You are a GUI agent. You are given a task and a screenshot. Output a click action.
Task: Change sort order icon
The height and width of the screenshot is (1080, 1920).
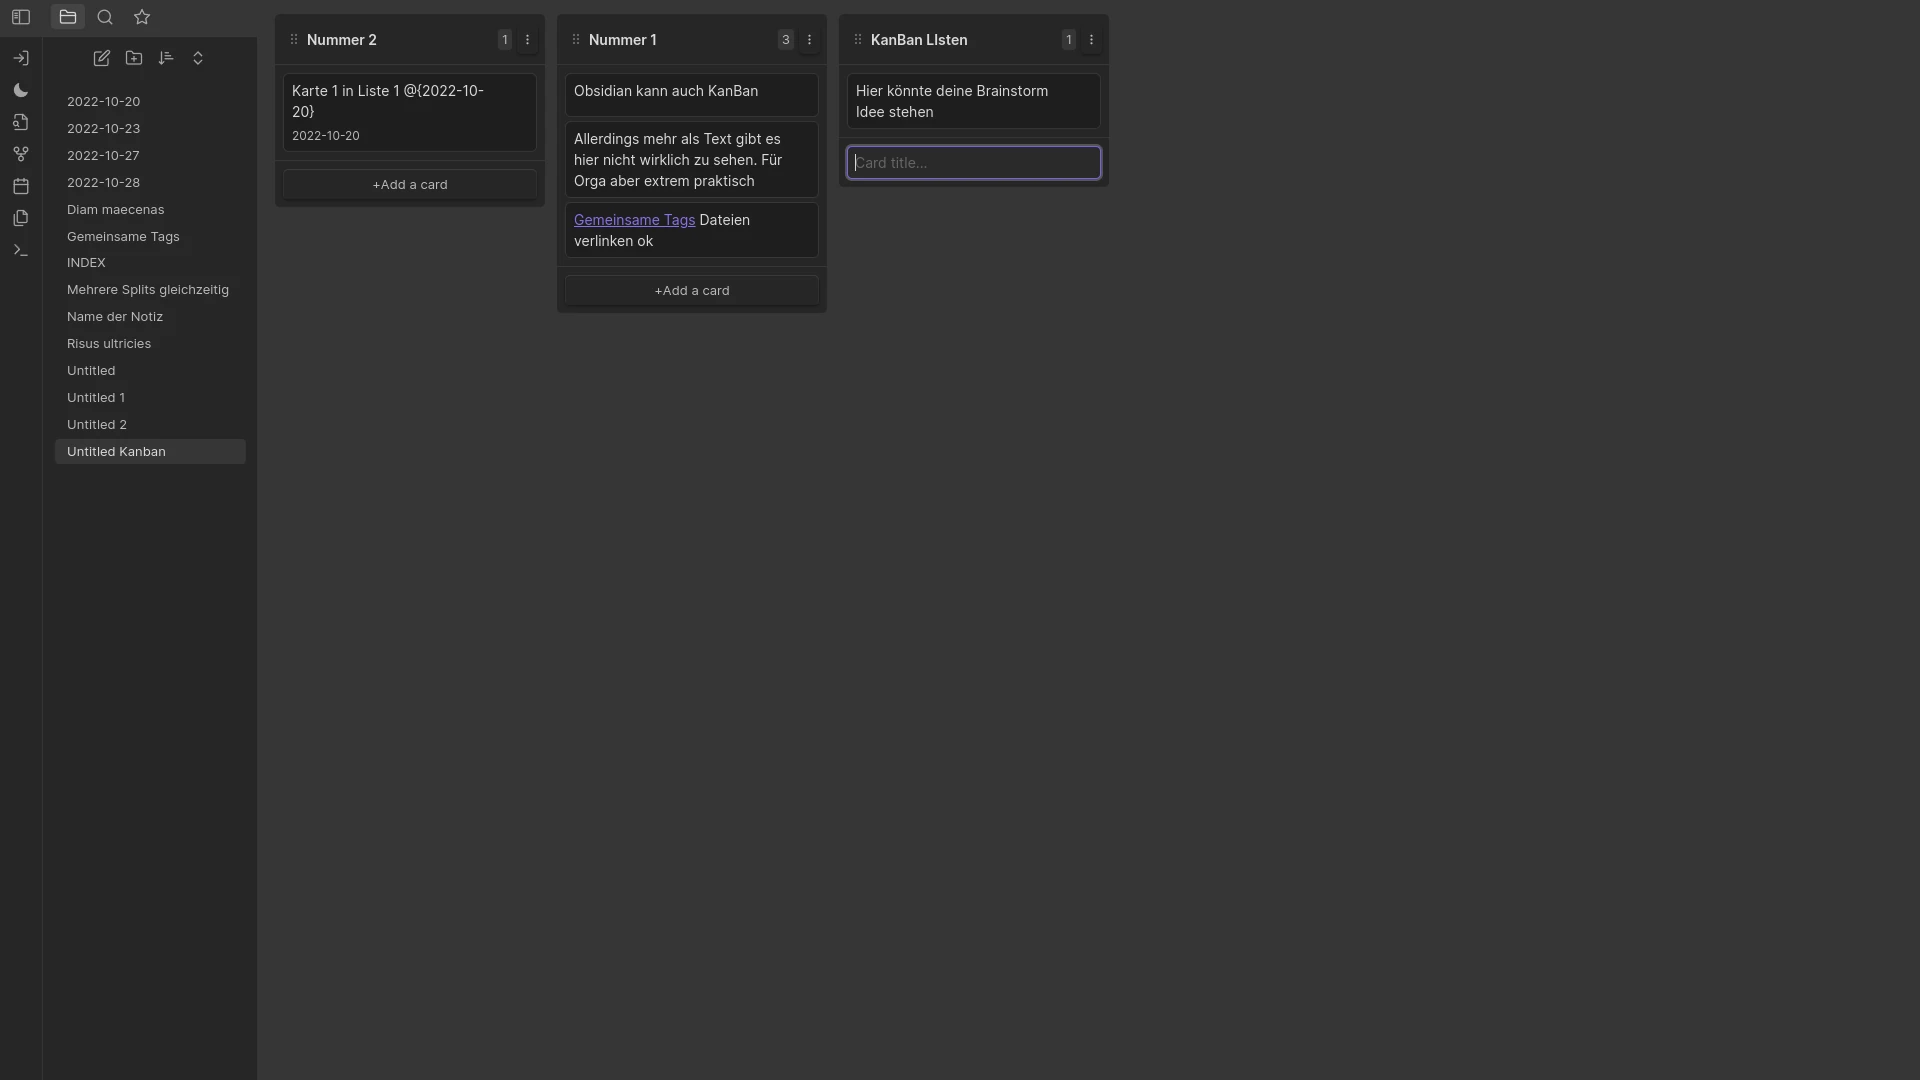166,58
